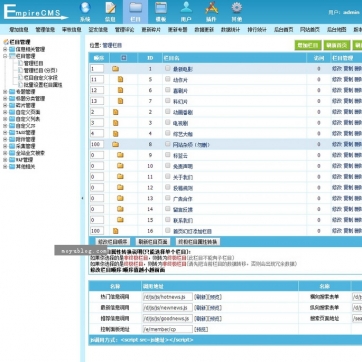Expand the 信息相关管理 tree node

click(5, 49)
